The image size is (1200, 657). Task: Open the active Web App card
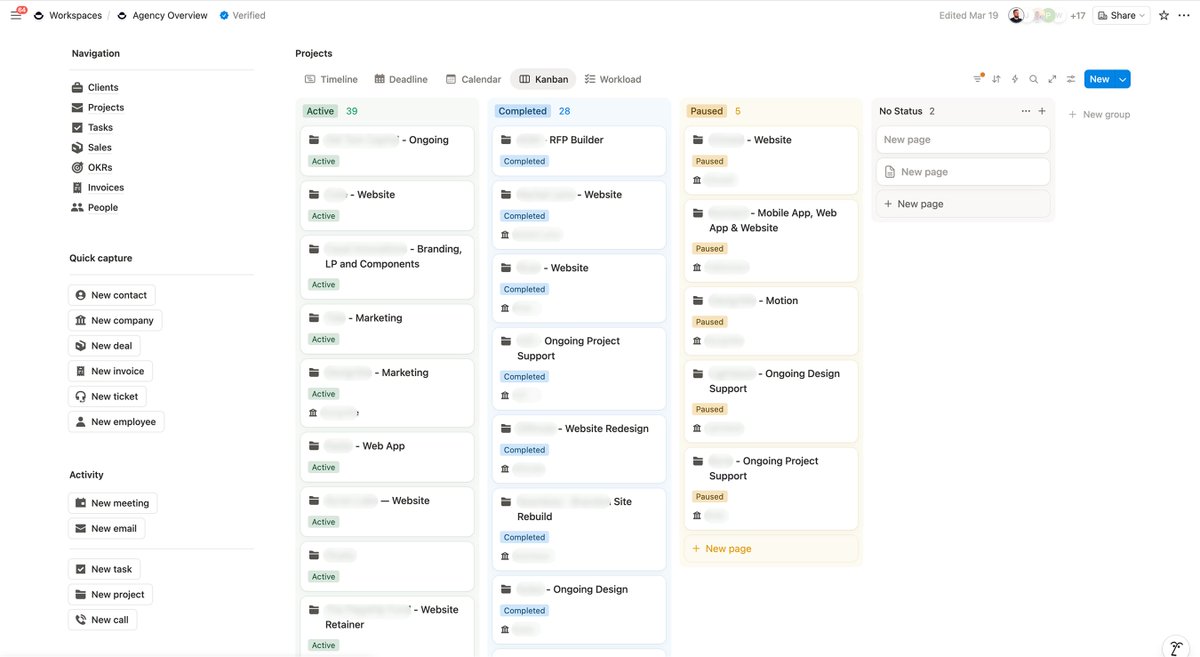(x=386, y=457)
